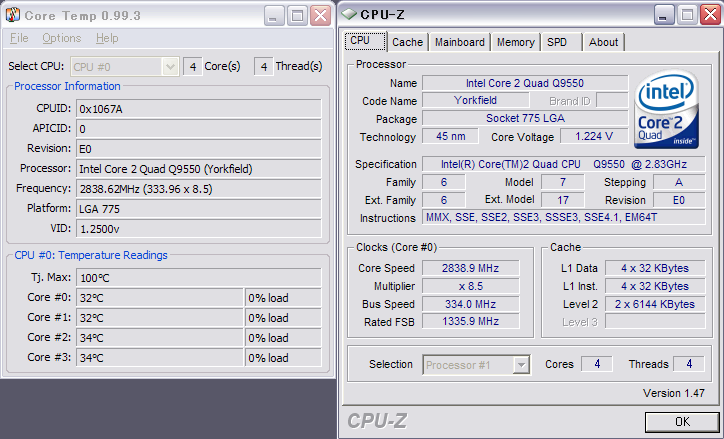Click the Cores count box in CPU-Z

click(597, 364)
